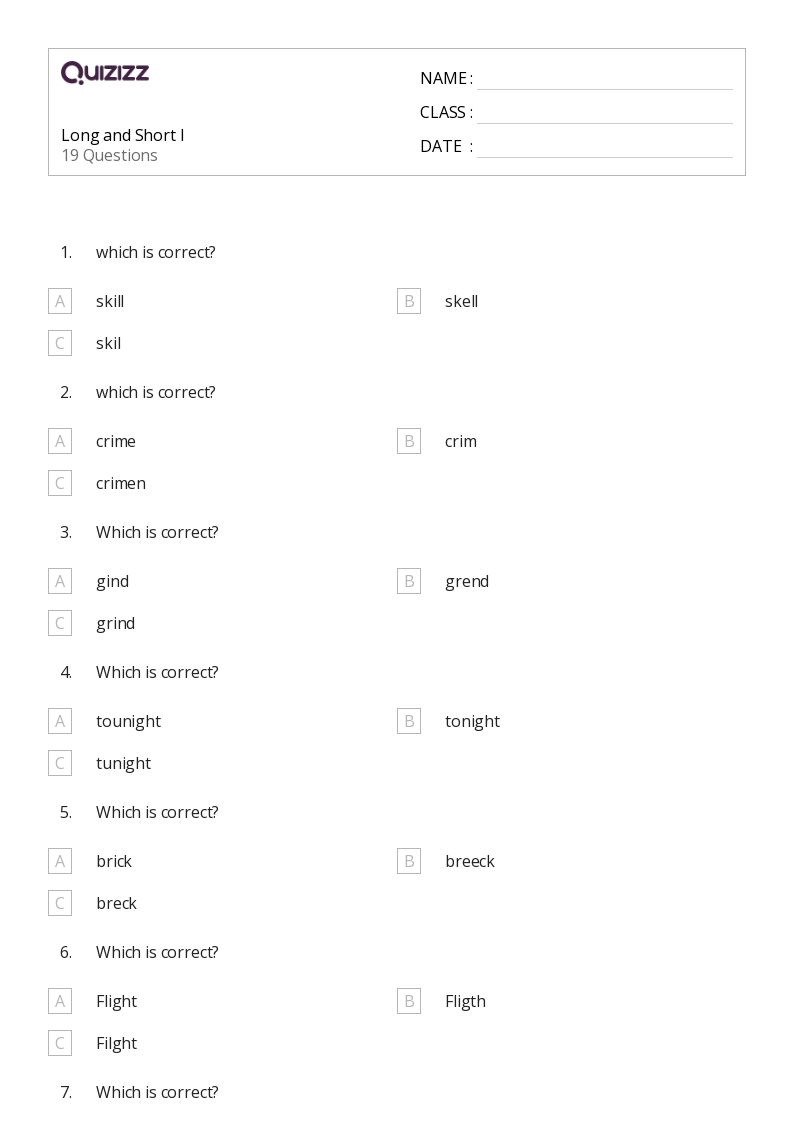Mark option C box for 'tunight'

(x=60, y=763)
